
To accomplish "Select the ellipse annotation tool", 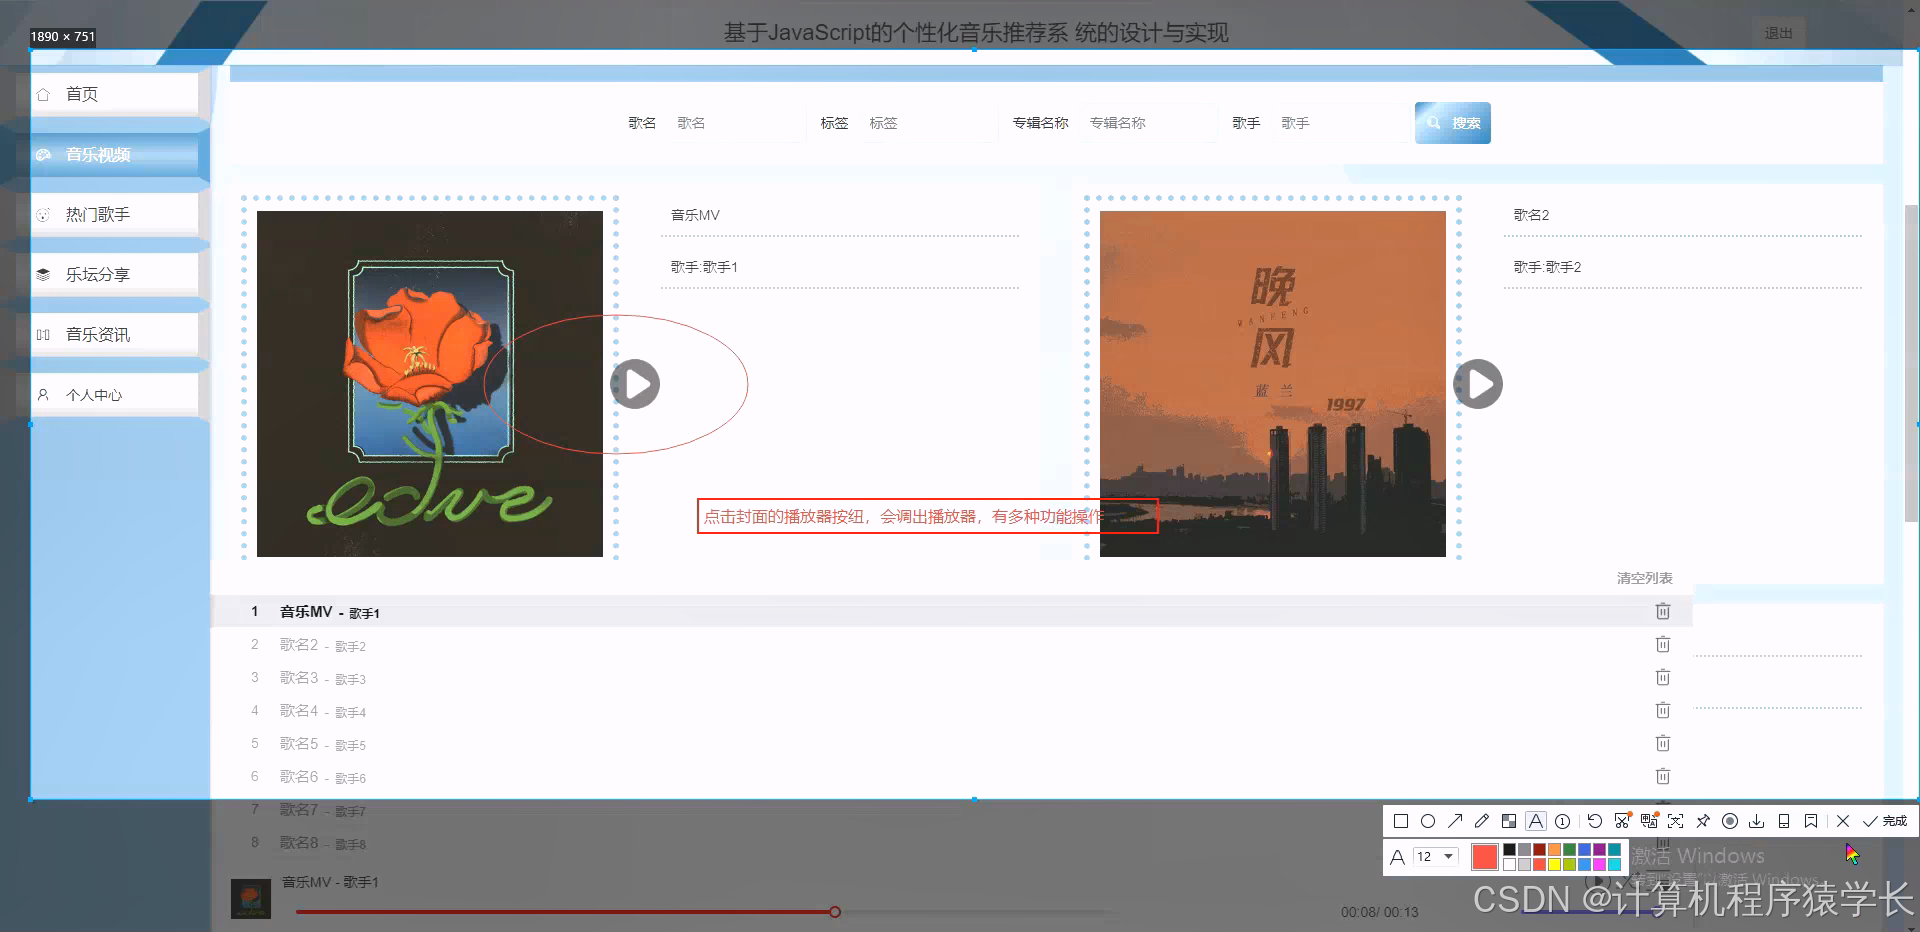I will click(x=1428, y=821).
